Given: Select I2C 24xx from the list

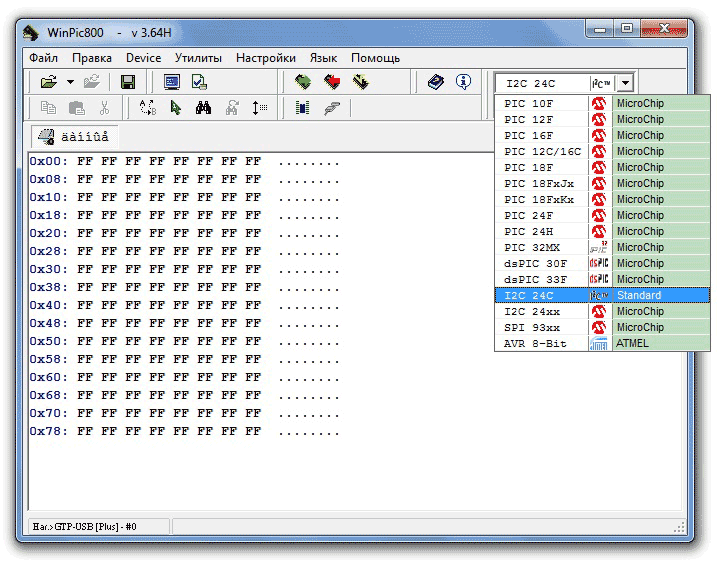Looking at the screenshot, I should click(x=602, y=311).
